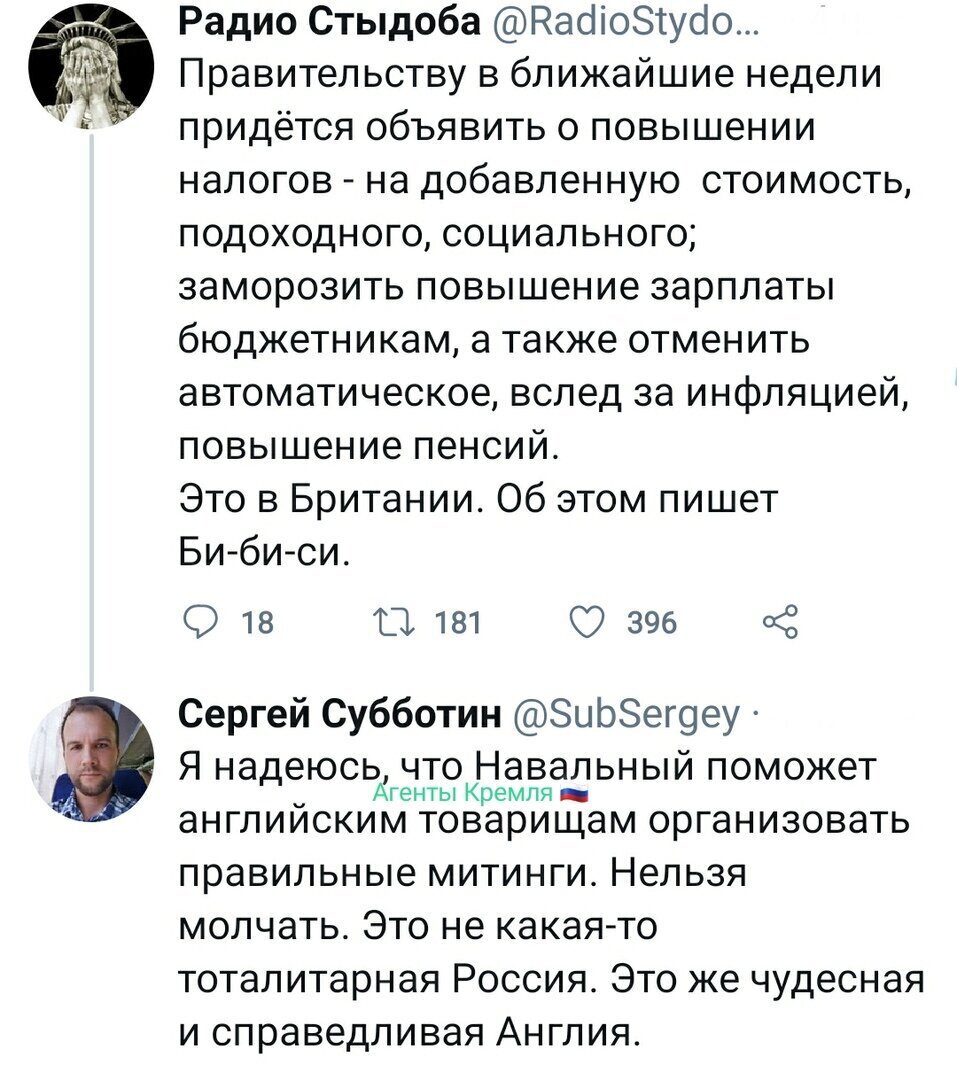Click the Агенты Кремля watermark text

(463, 794)
